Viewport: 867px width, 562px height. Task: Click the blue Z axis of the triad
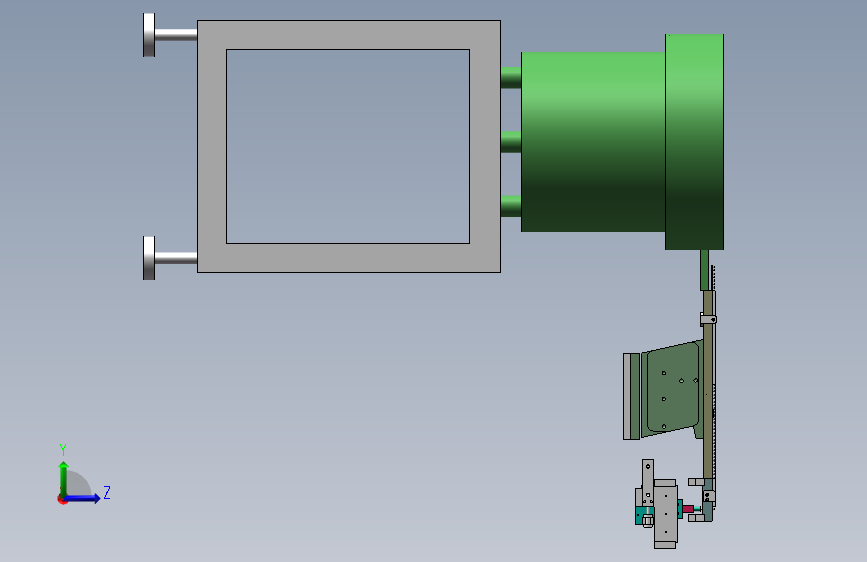coord(83,498)
